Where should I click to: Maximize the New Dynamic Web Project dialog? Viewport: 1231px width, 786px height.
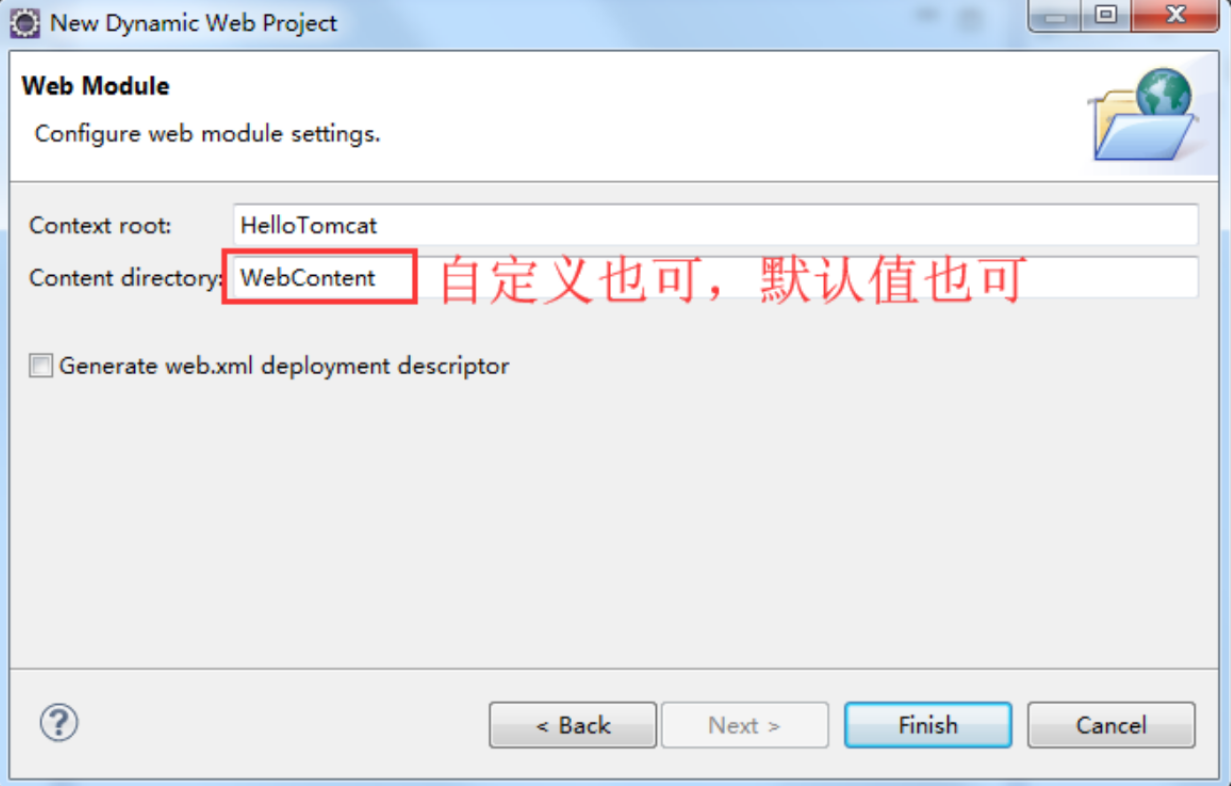(1106, 16)
